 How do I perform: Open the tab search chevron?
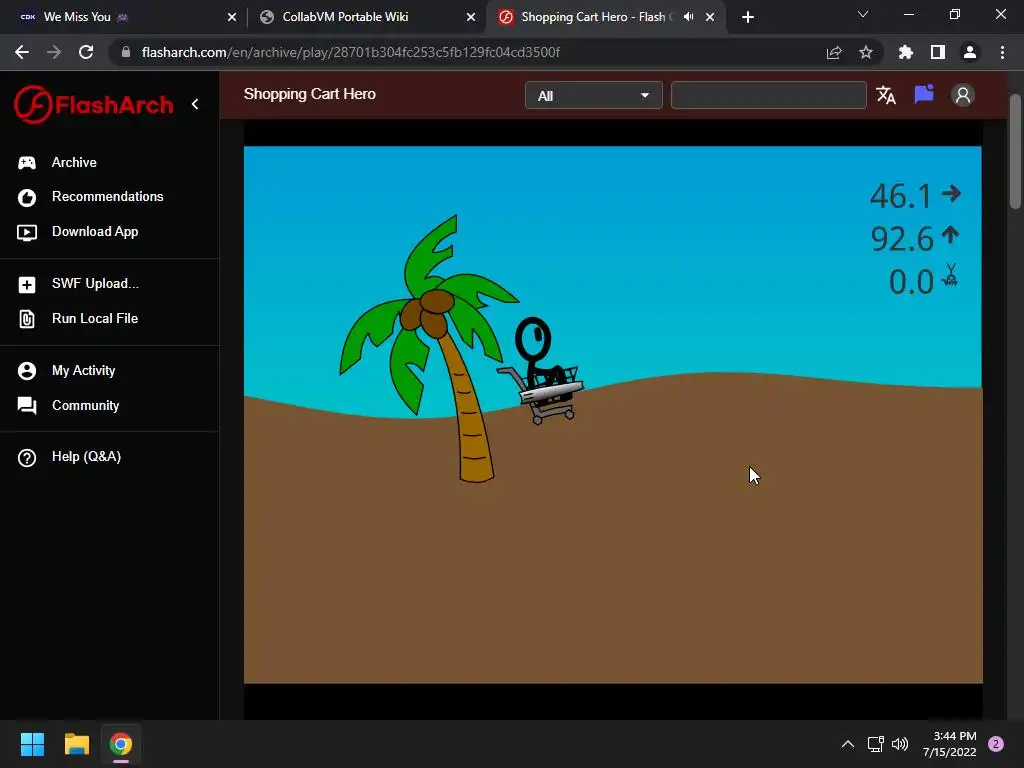[x=863, y=14]
